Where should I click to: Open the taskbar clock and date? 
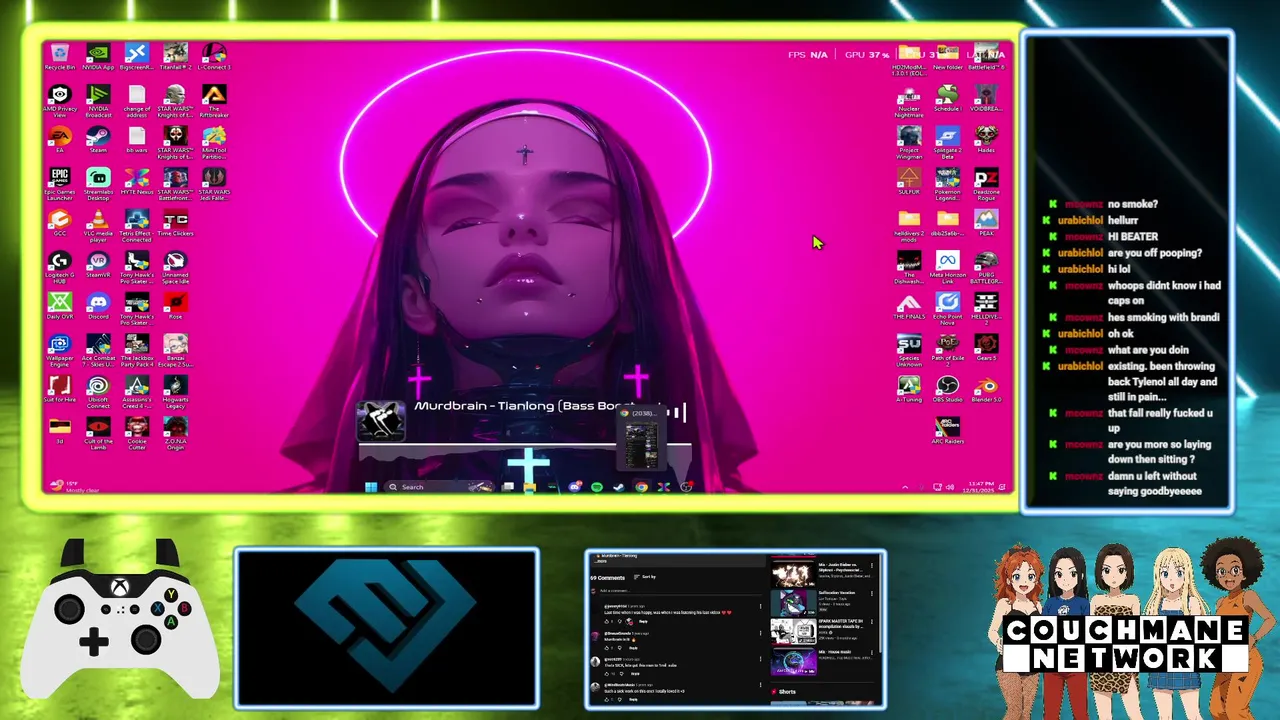point(980,487)
